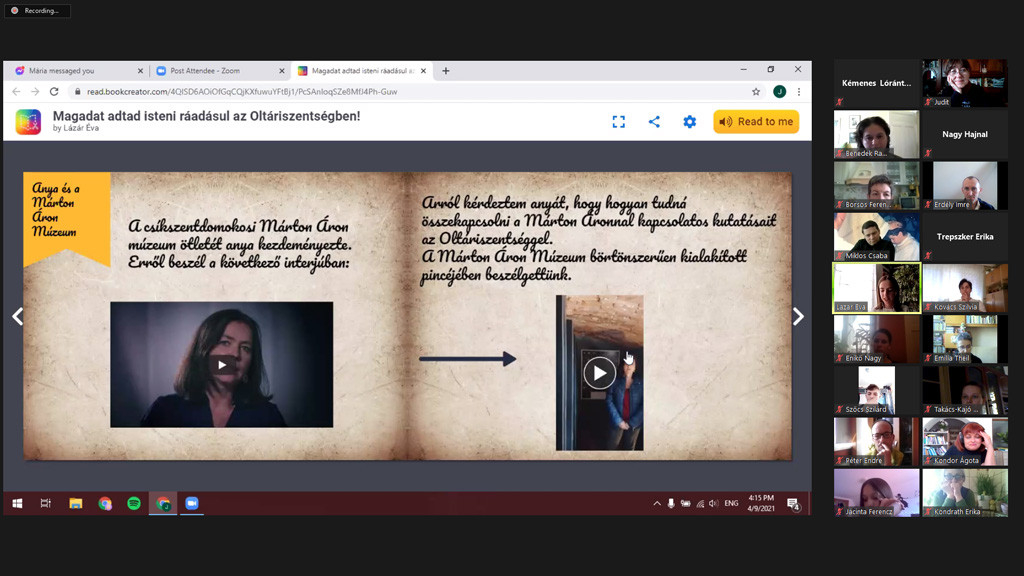
Task: Play the left interview video
Action: (221, 365)
